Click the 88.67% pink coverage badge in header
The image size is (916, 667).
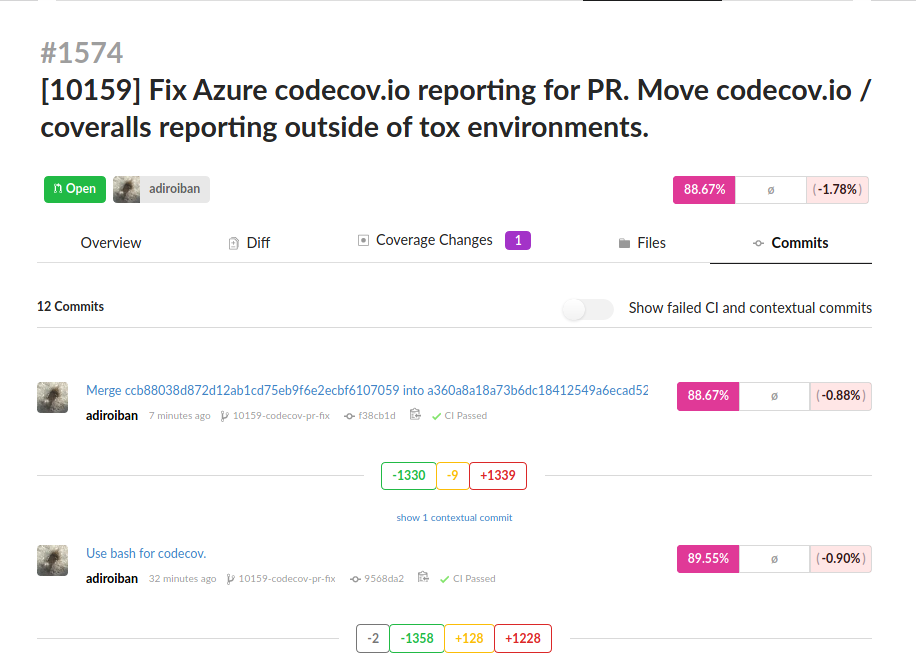tap(704, 190)
